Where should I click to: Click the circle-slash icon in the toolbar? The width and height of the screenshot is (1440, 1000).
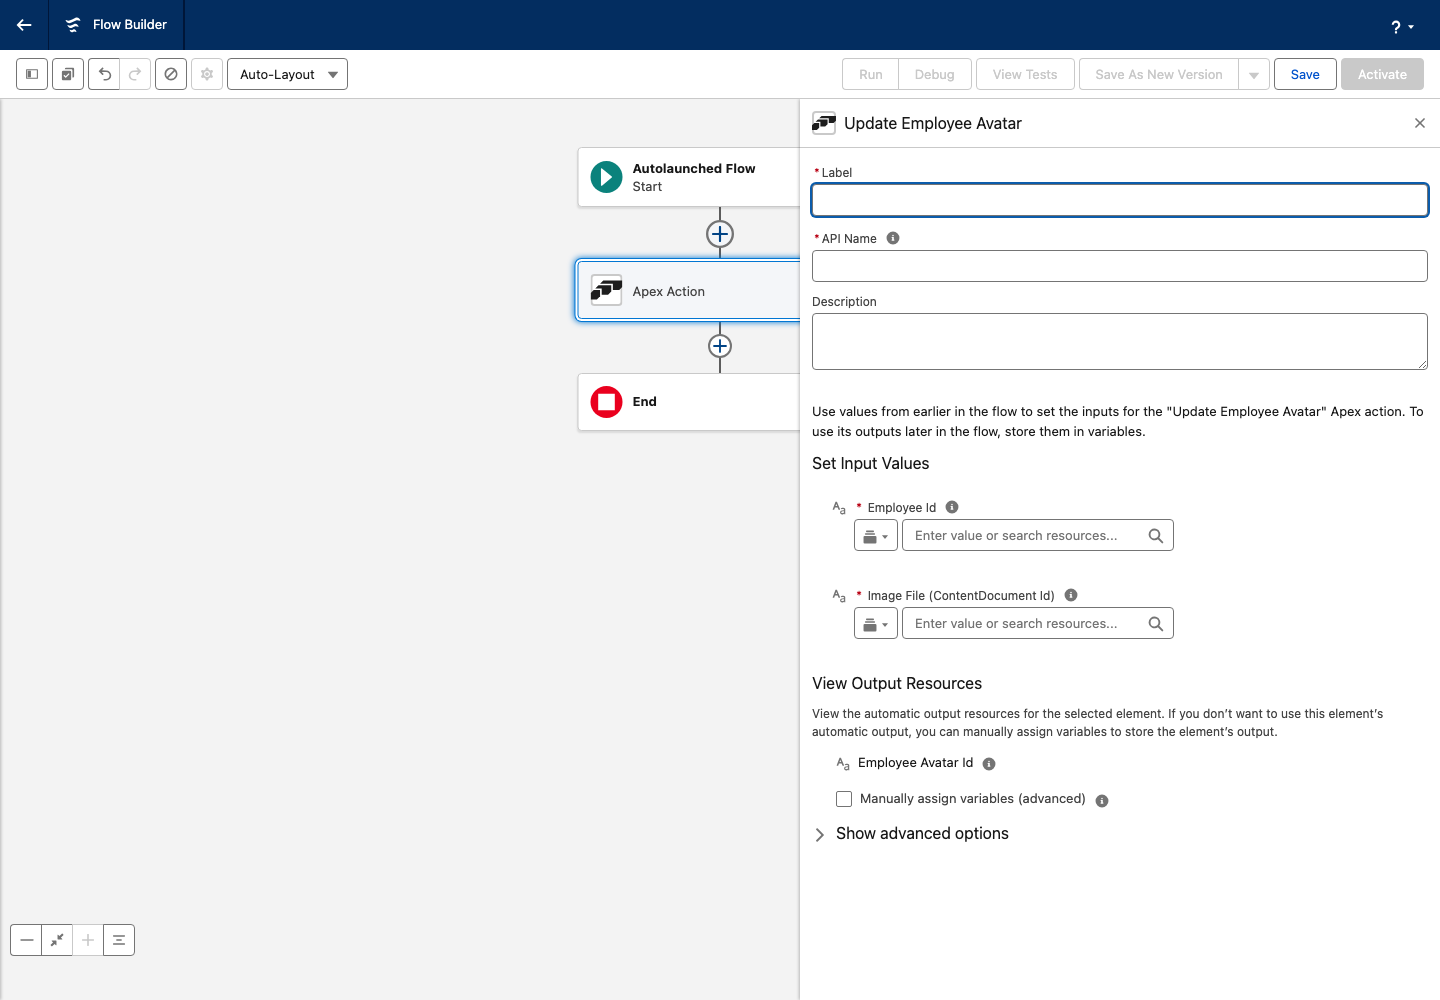[x=171, y=74]
